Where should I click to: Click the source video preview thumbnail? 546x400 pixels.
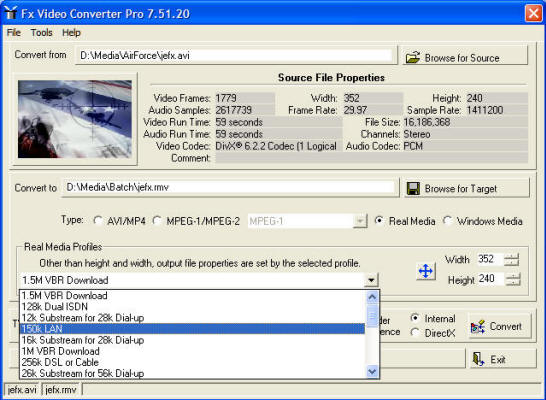[75, 119]
